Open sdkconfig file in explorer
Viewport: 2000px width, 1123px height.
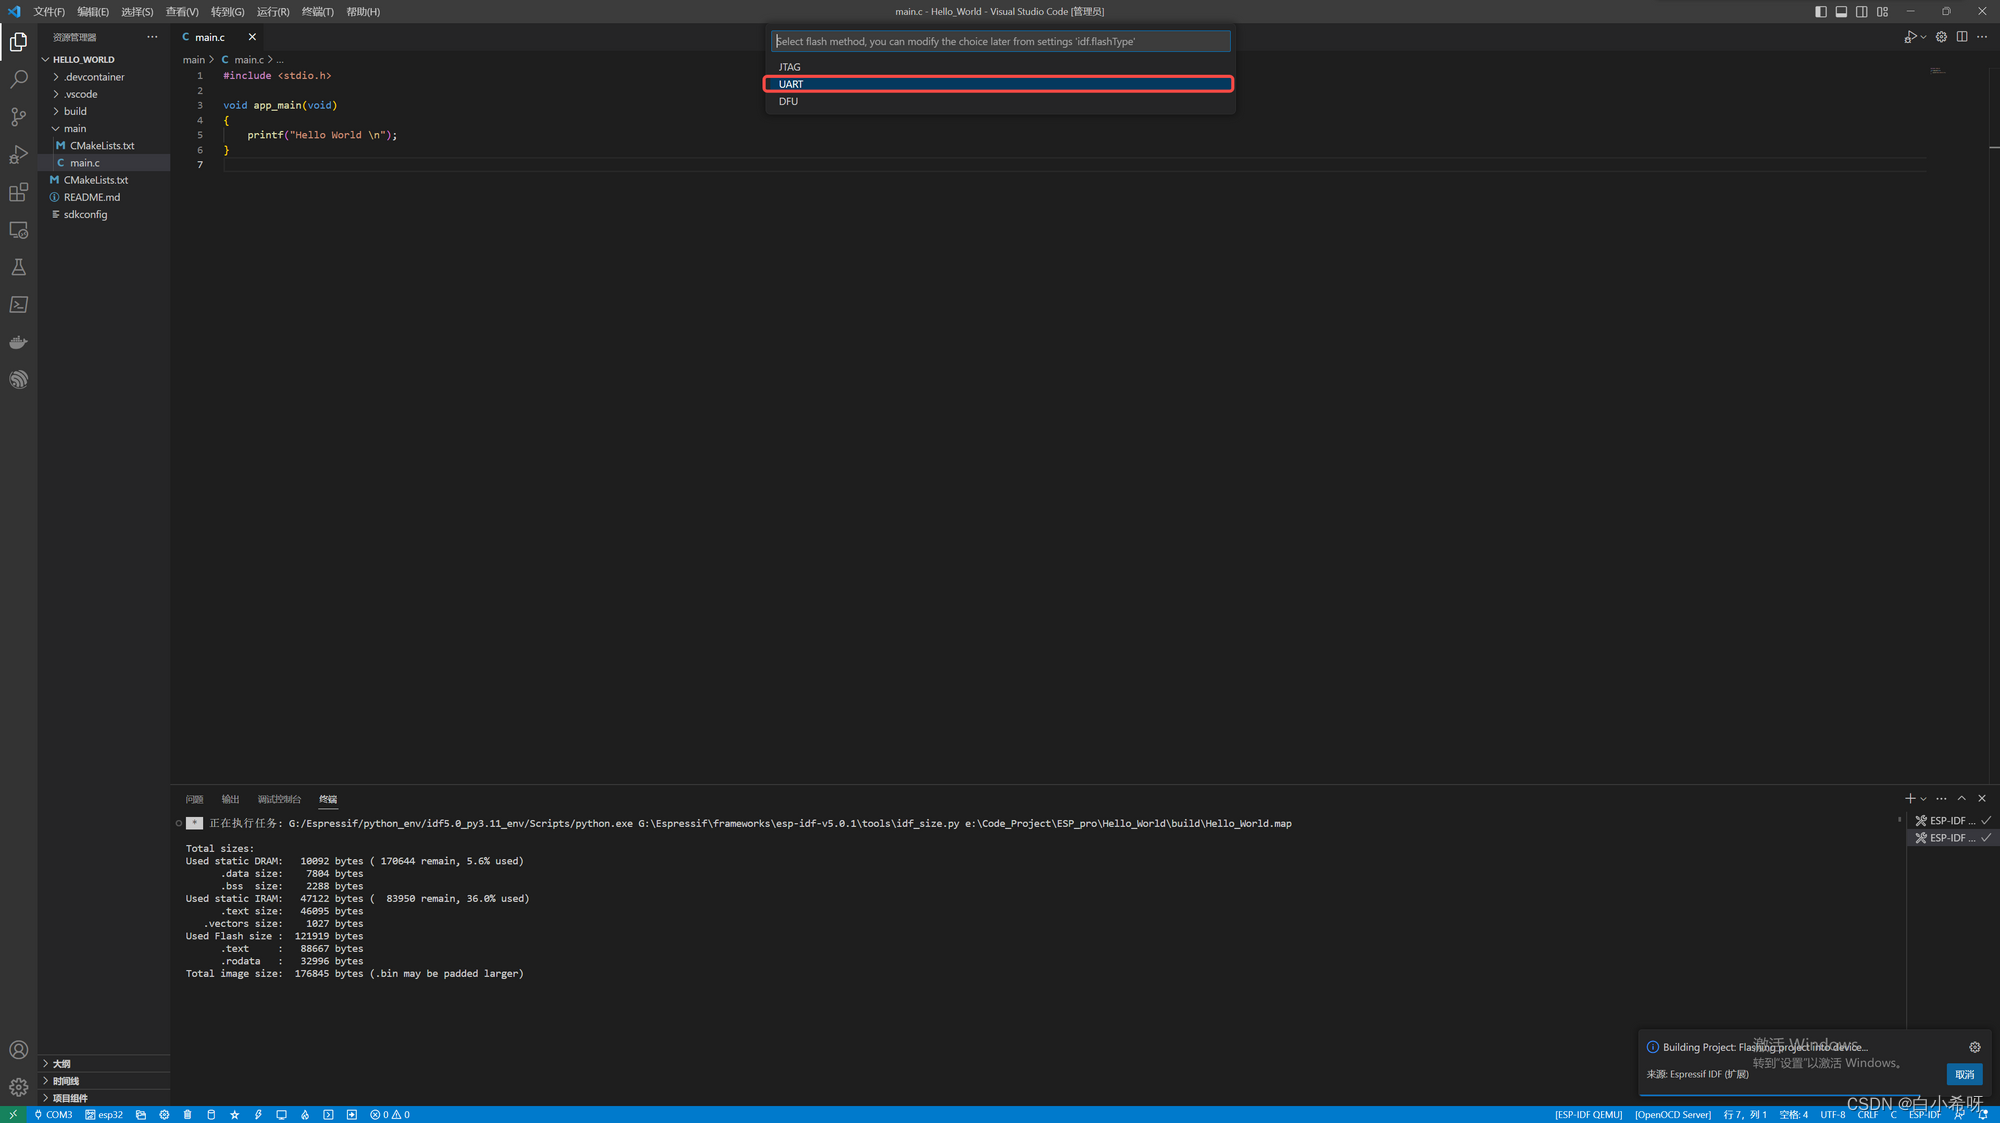(x=85, y=214)
